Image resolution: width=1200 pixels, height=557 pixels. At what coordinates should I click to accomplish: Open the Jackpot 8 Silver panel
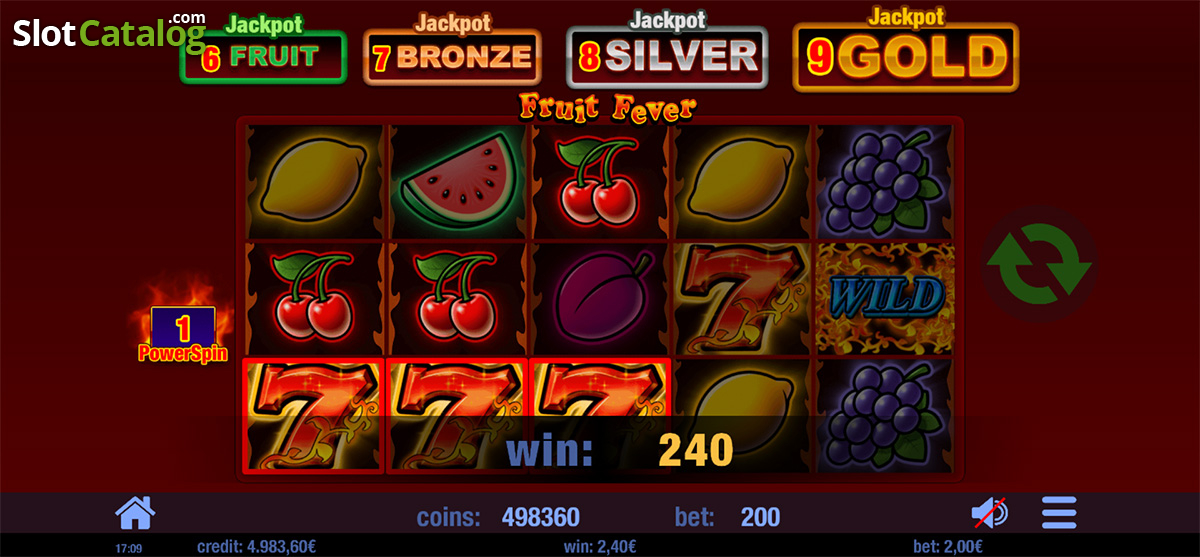pyautogui.click(x=667, y=48)
